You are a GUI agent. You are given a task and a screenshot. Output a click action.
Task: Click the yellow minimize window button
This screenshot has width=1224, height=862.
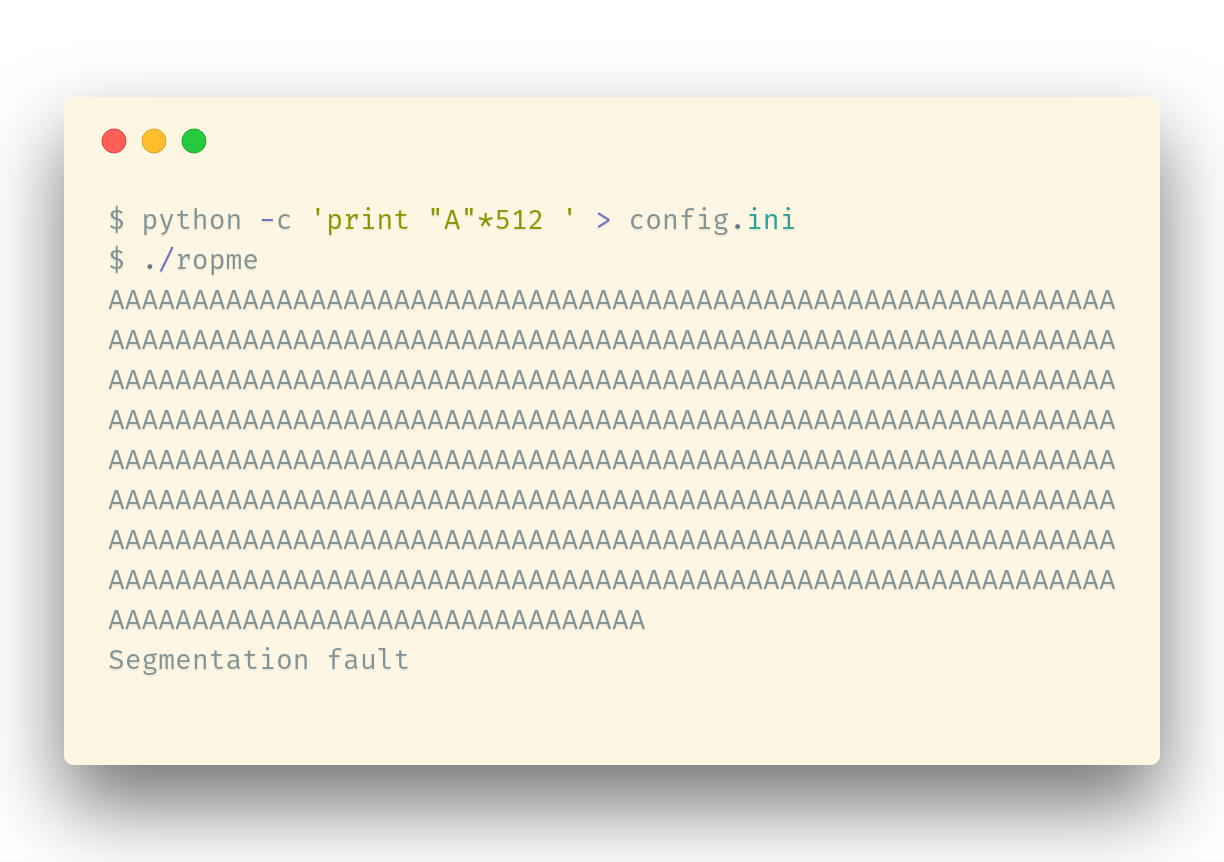(154, 141)
